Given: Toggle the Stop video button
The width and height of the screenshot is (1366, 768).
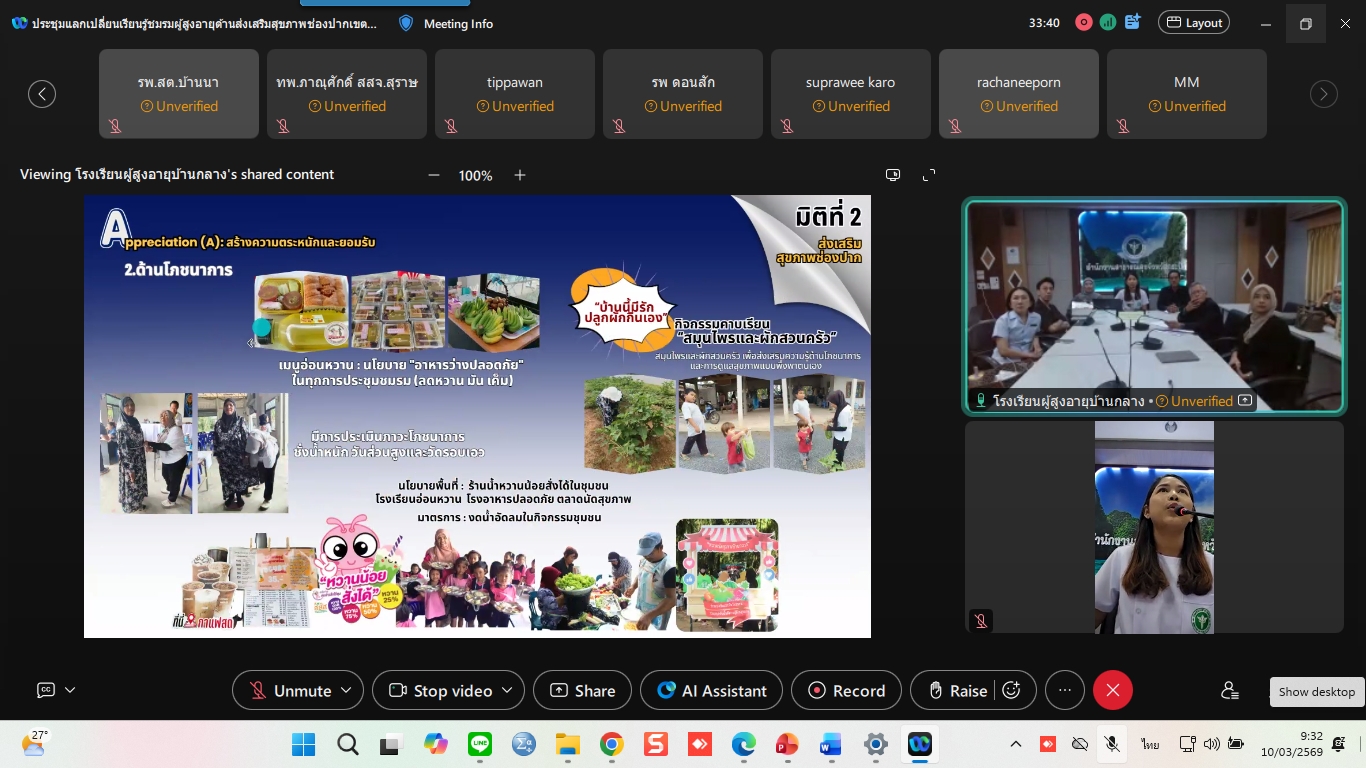Looking at the screenshot, I should [441, 690].
